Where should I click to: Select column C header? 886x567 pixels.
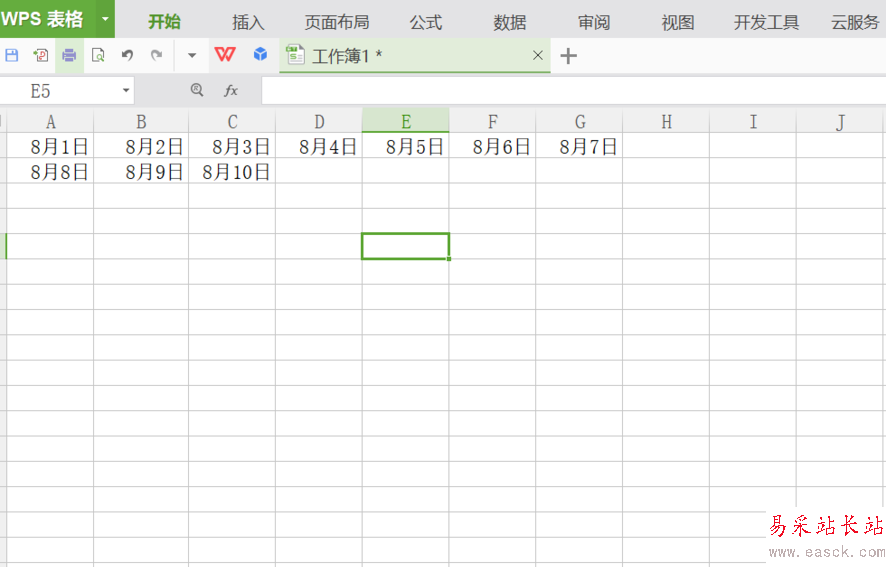coord(232,122)
